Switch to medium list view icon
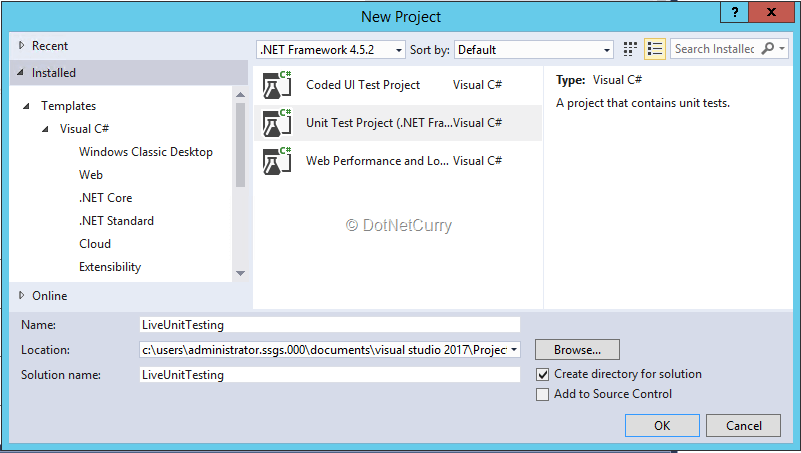Screen dimensions: 801x453 click(654, 50)
